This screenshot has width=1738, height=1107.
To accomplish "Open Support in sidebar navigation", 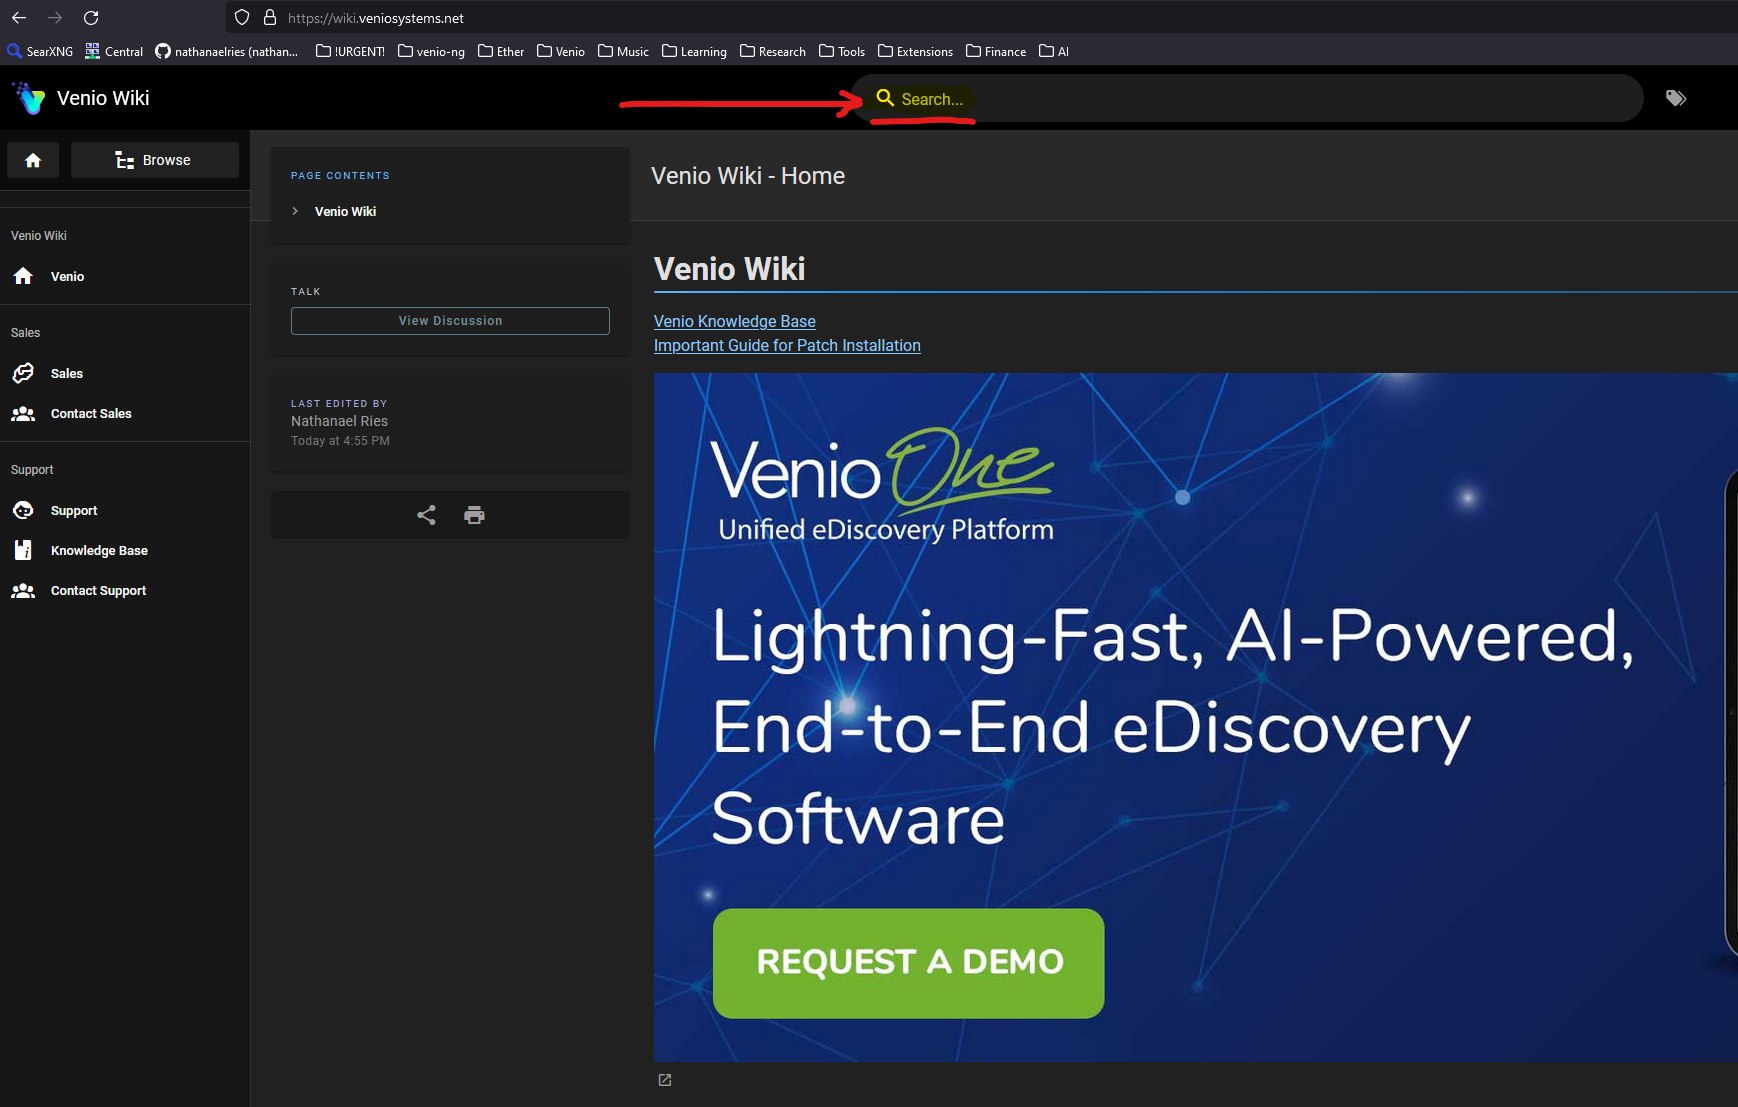I will (125, 510).
